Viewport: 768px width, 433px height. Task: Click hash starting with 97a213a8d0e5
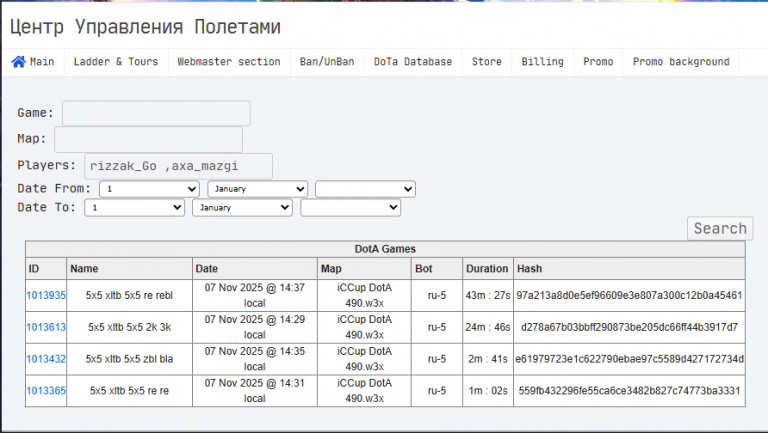(x=629, y=295)
